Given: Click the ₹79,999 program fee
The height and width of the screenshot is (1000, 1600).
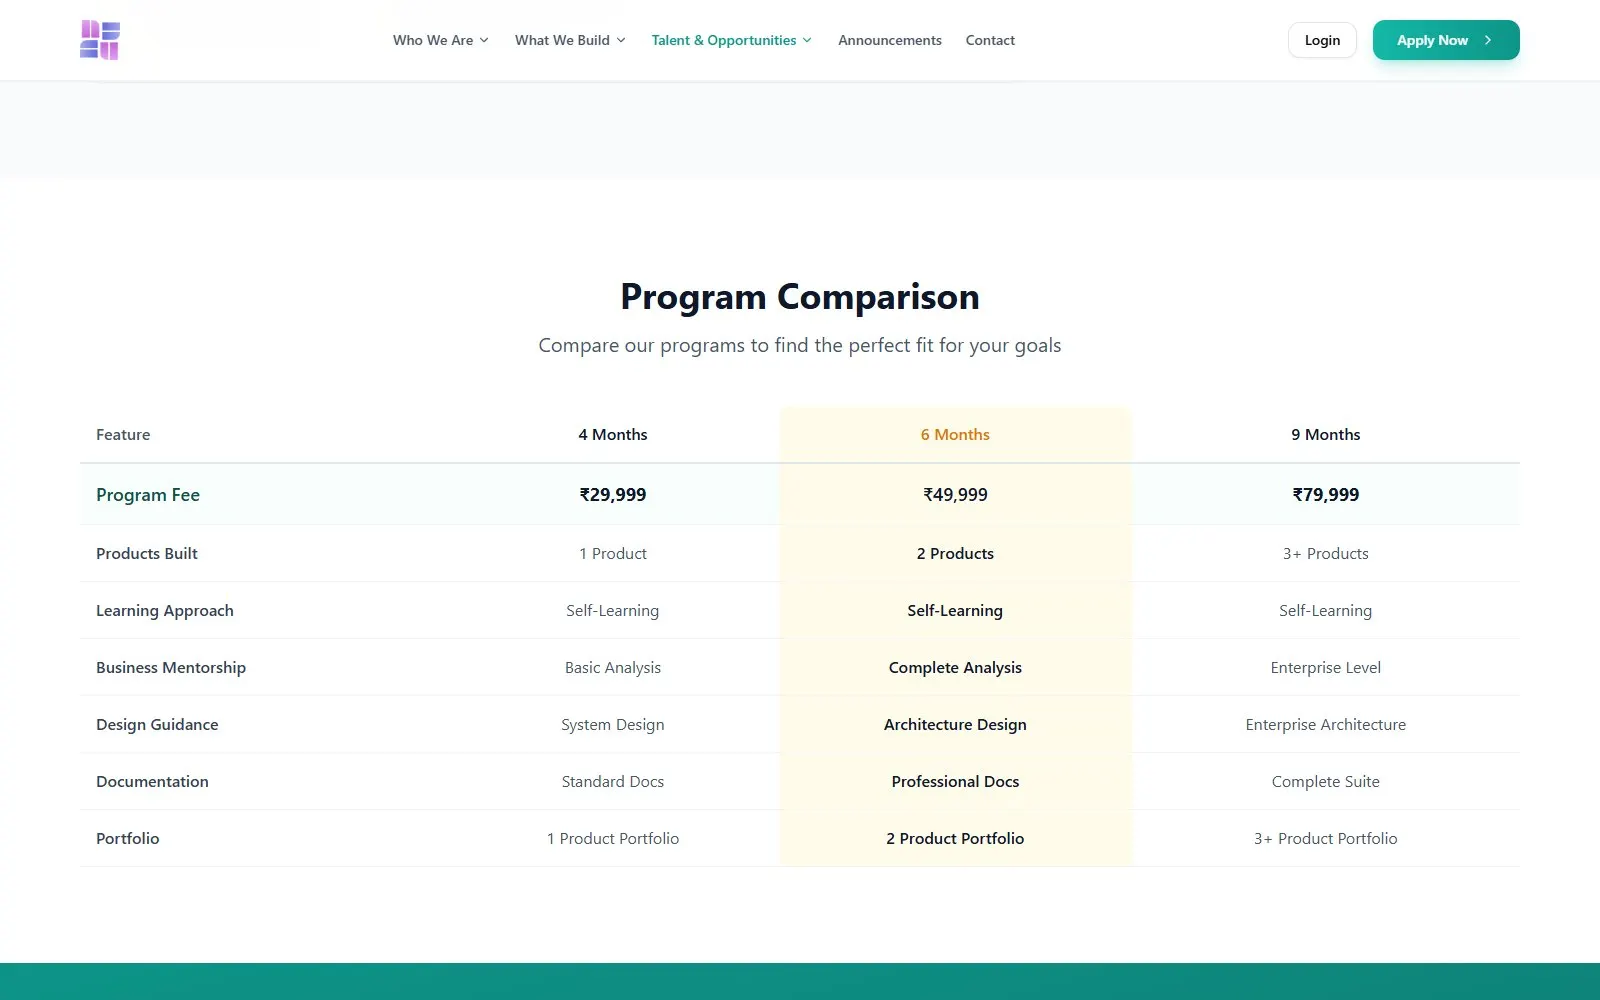Looking at the screenshot, I should click(1326, 494).
